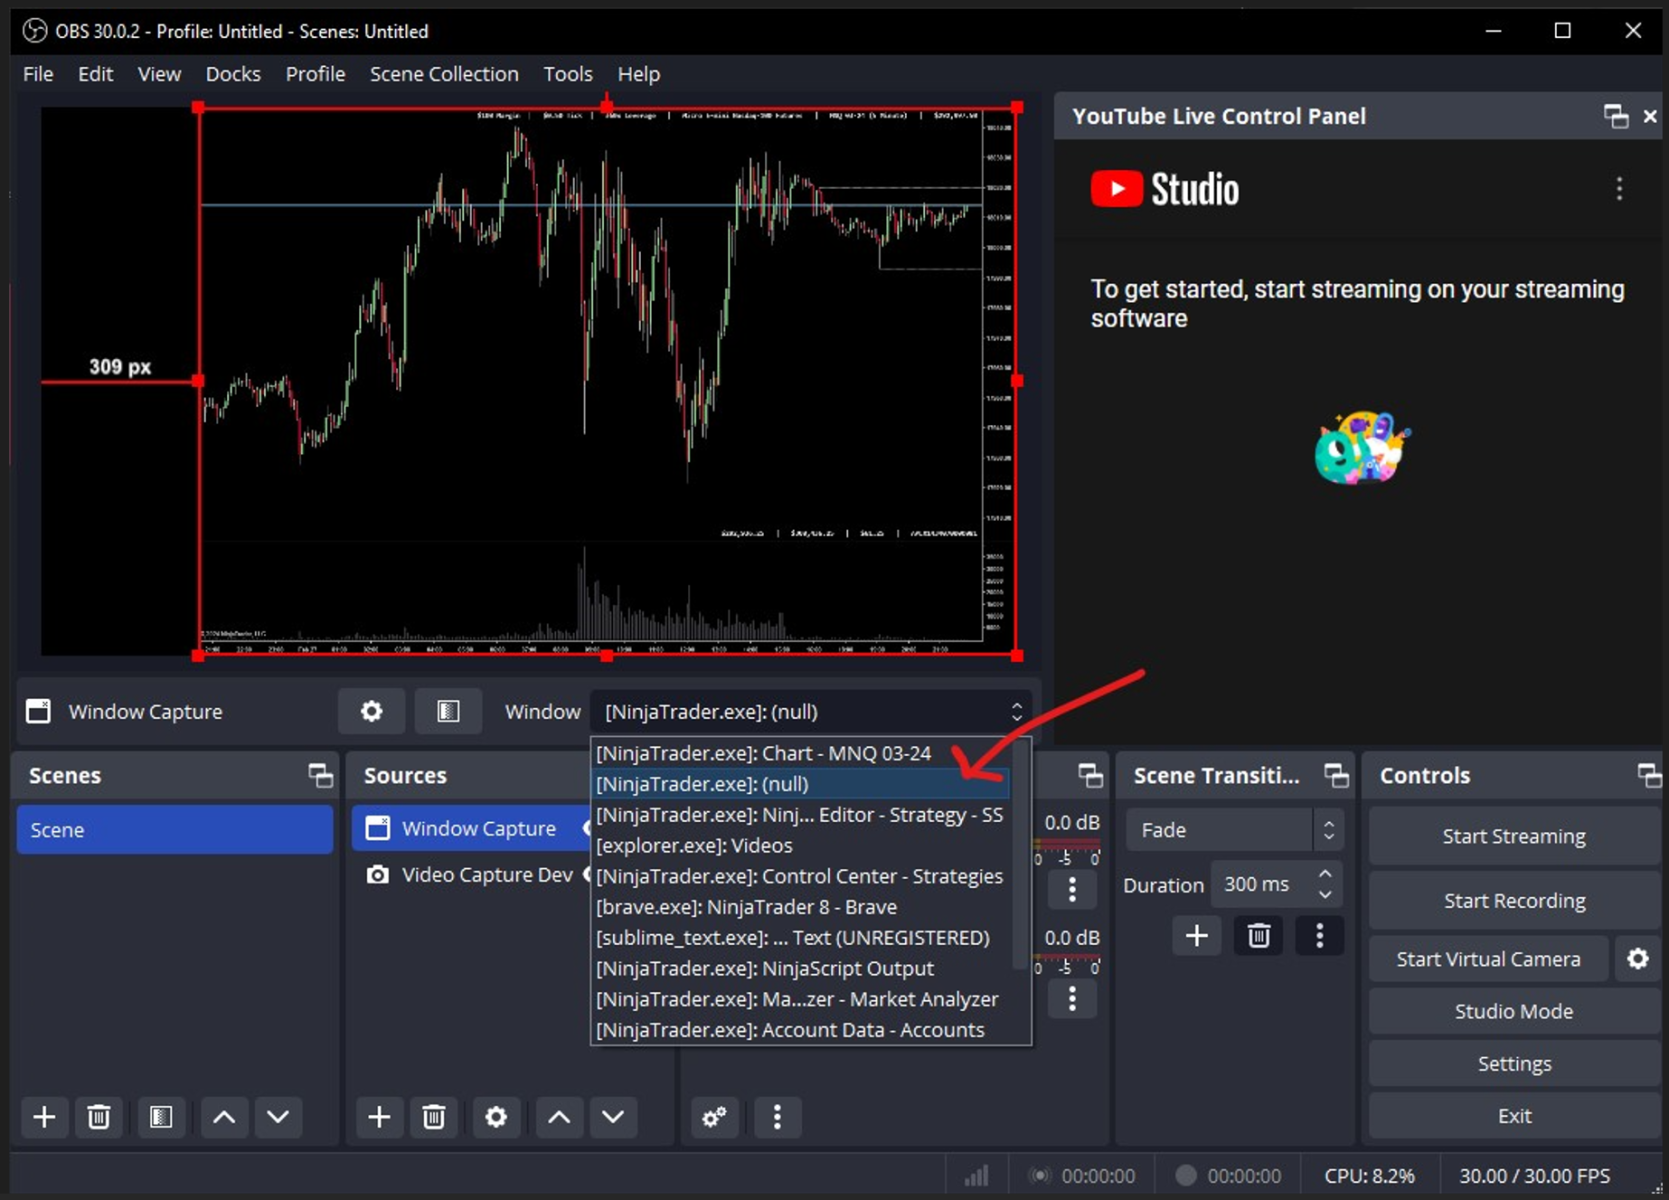Open the second audio channel's three-dot options
Image resolution: width=1669 pixels, height=1200 pixels.
click(x=1072, y=998)
